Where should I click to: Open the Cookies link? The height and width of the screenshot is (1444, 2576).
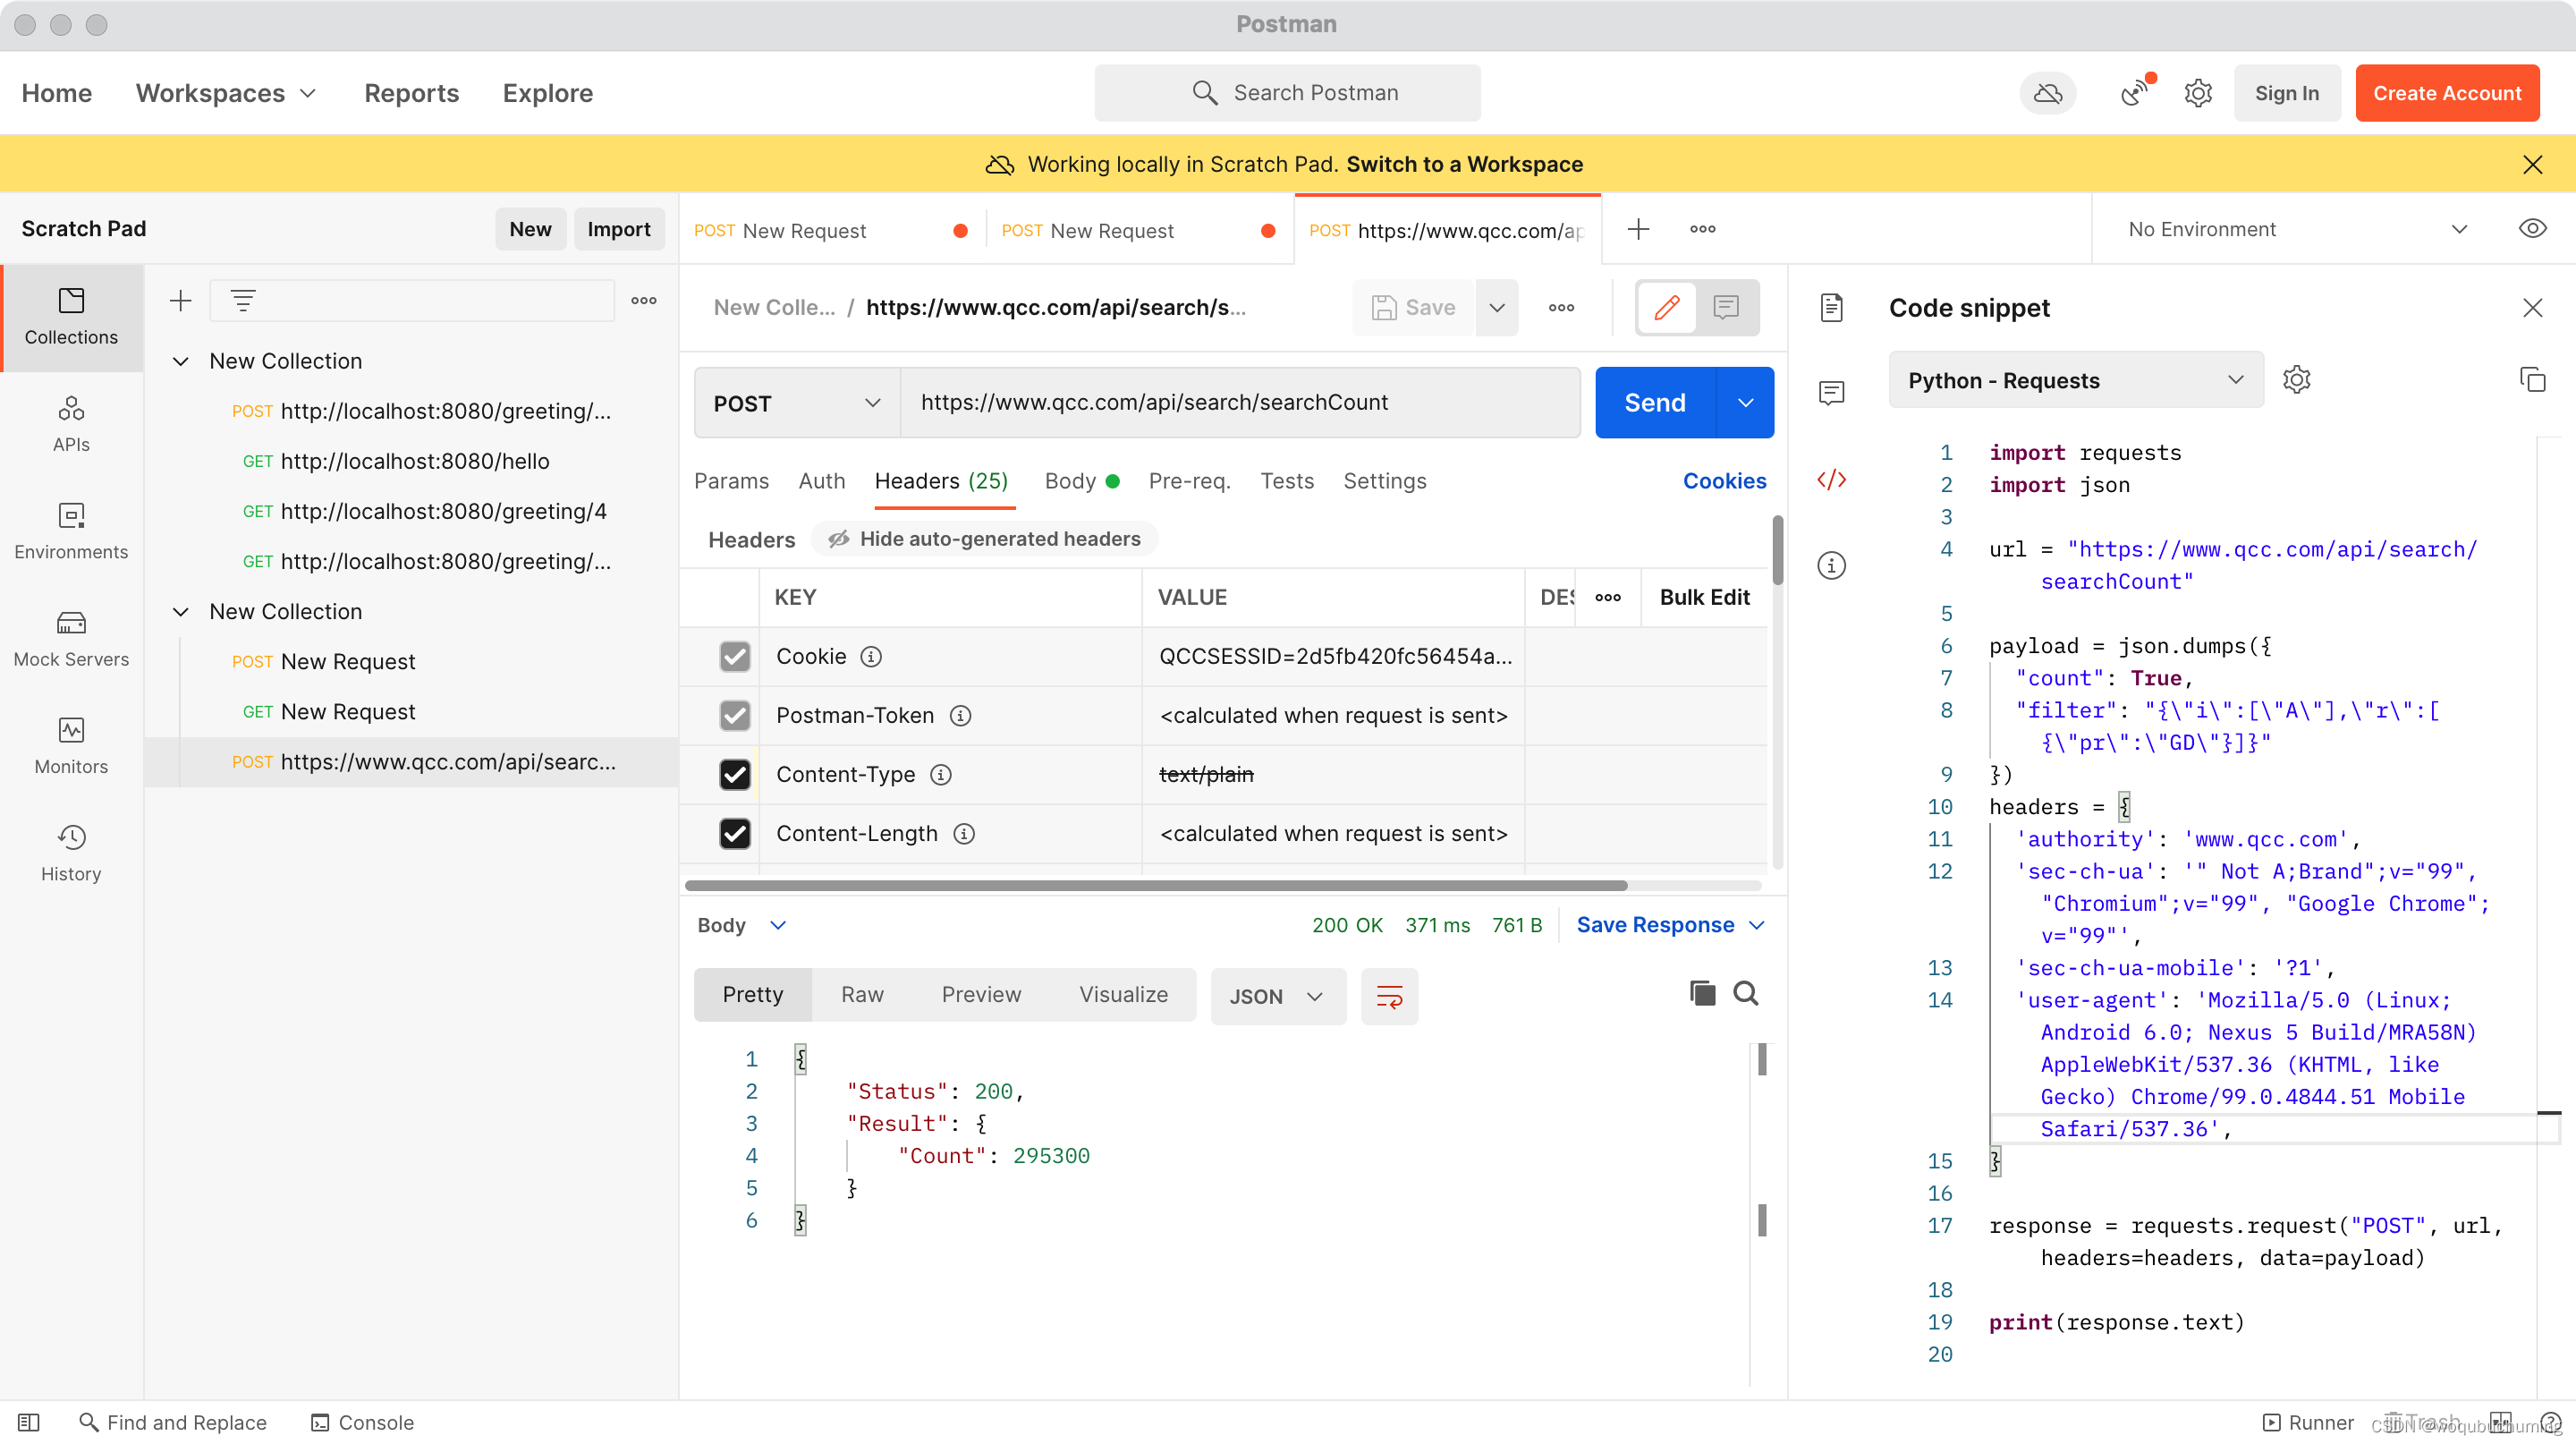pyautogui.click(x=1724, y=481)
